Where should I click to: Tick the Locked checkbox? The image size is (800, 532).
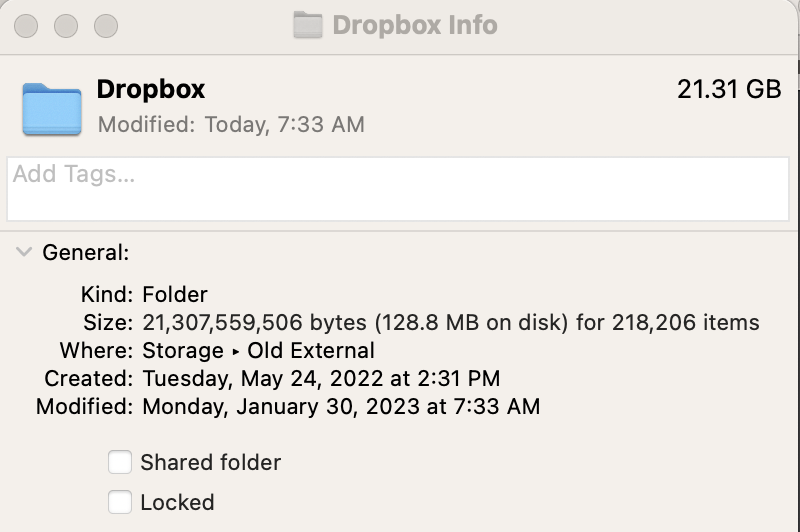tap(120, 501)
